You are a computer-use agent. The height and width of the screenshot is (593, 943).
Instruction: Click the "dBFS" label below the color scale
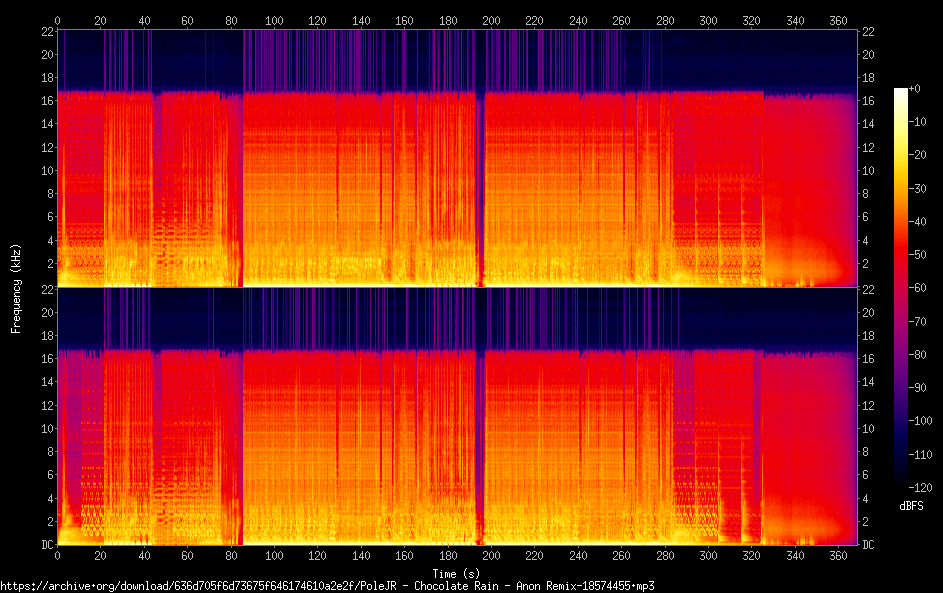coord(911,506)
